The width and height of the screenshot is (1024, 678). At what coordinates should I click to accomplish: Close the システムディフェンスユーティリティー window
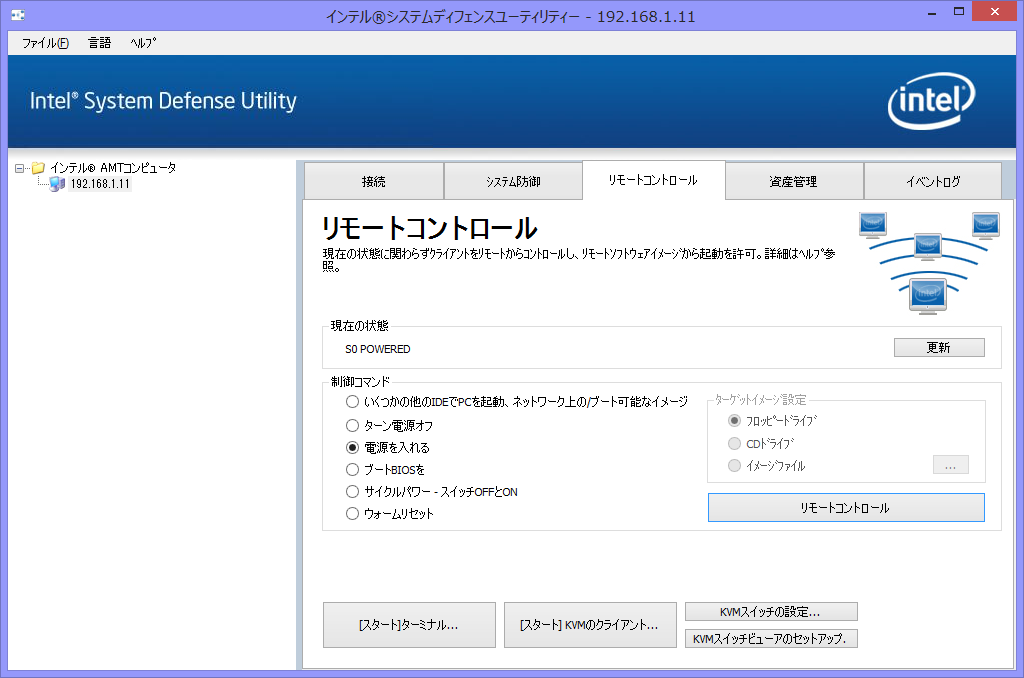pyautogui.click(x=995, y=11)
